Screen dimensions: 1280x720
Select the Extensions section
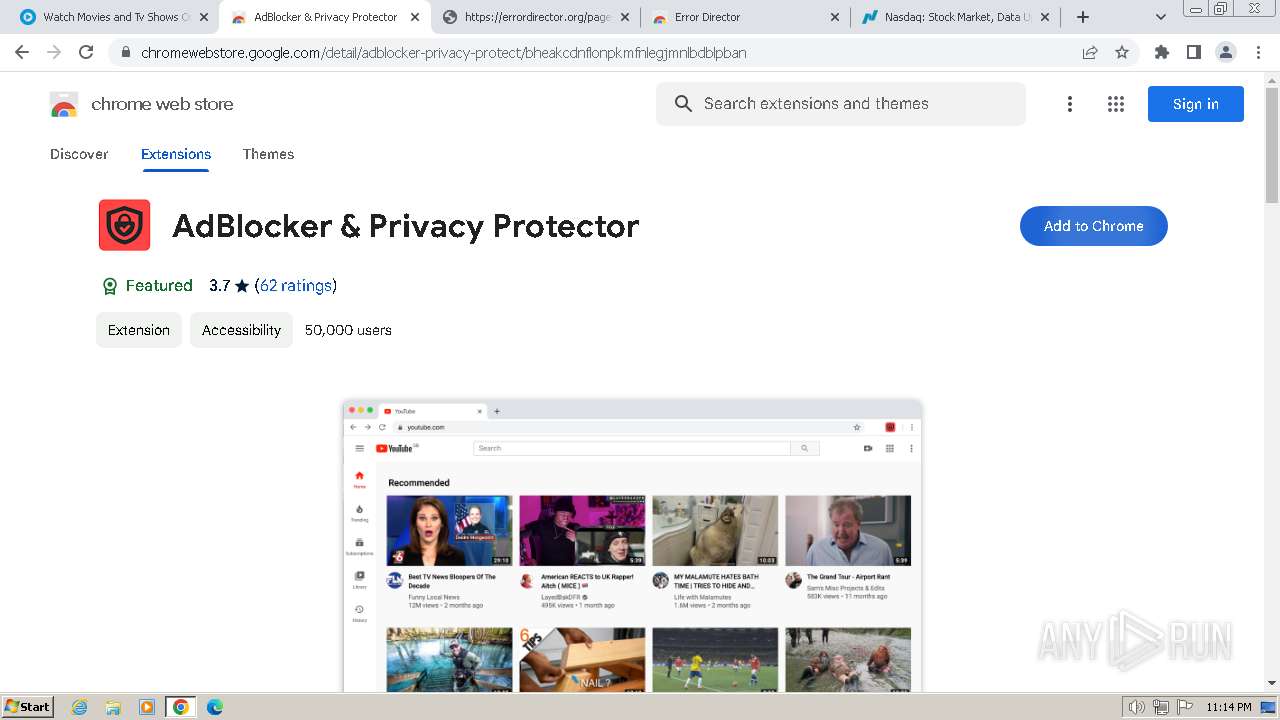pos(176,154)
